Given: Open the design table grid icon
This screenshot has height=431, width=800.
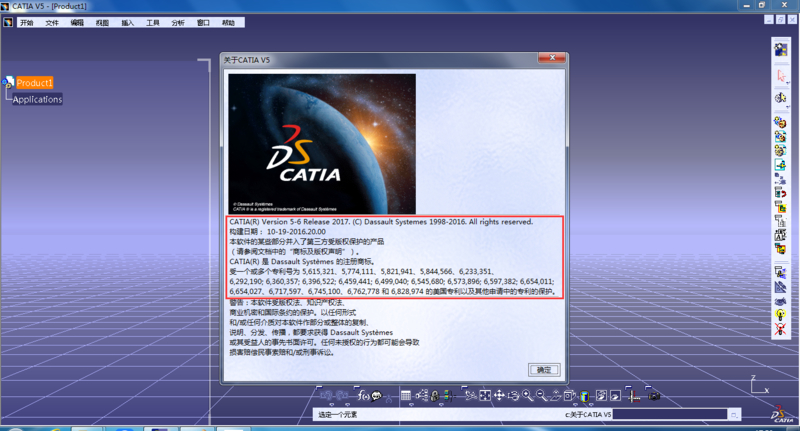Looking at the screenshot, I should pyautogui.click(x=406, y=396).
